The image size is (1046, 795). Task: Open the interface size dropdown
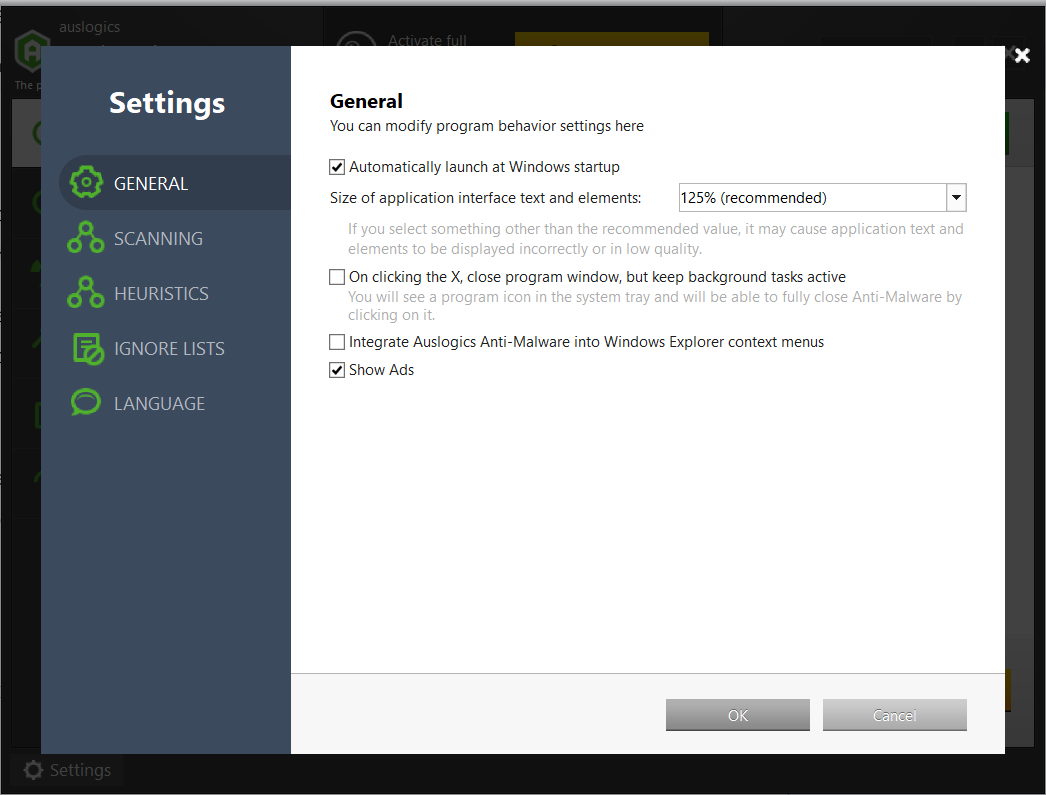pos(956,197)
